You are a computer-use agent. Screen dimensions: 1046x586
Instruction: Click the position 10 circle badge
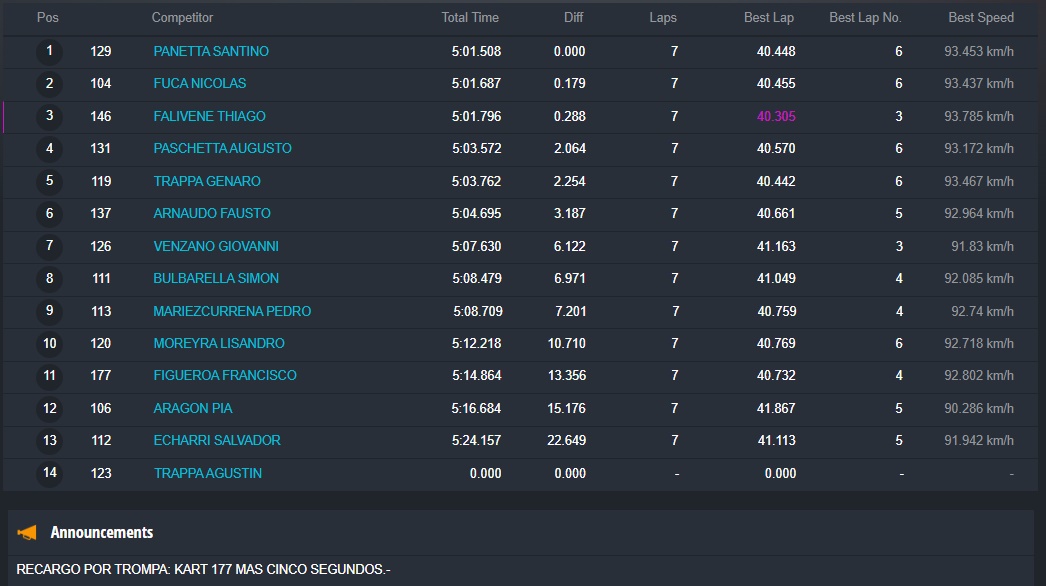click(49, 343)
